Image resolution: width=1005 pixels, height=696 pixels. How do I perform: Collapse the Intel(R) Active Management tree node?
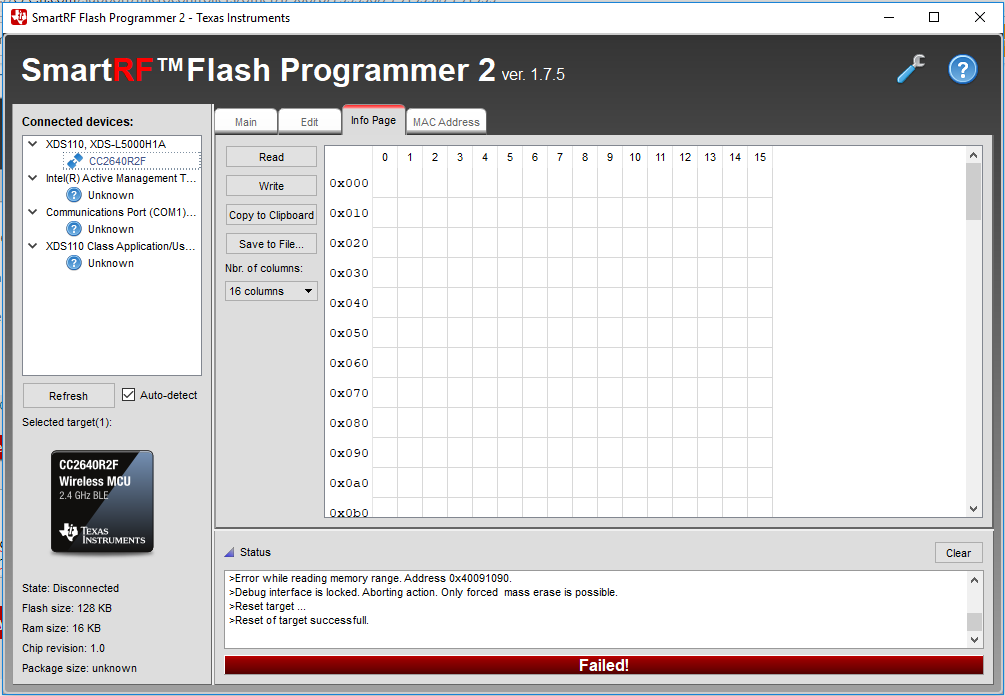click(x=33, y=178)
